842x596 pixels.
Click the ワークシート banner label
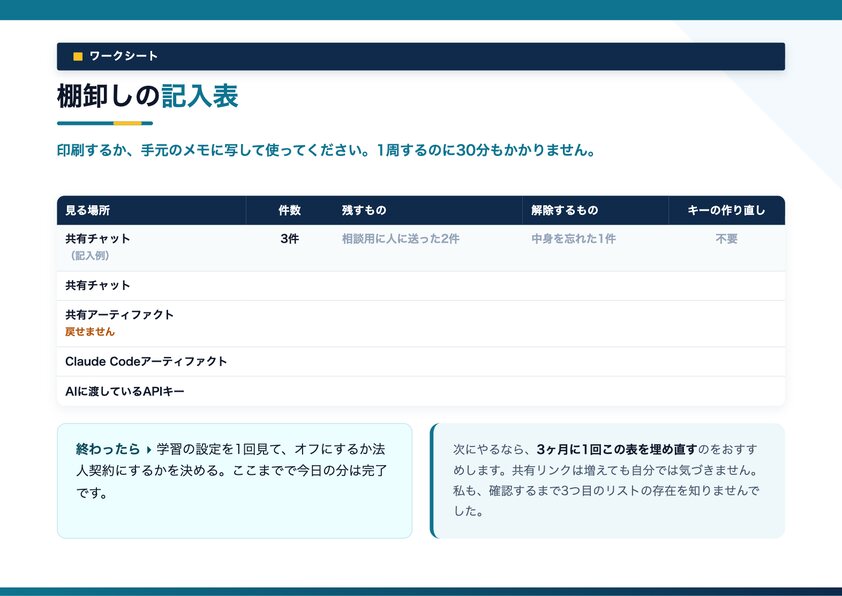coord(124,56)
